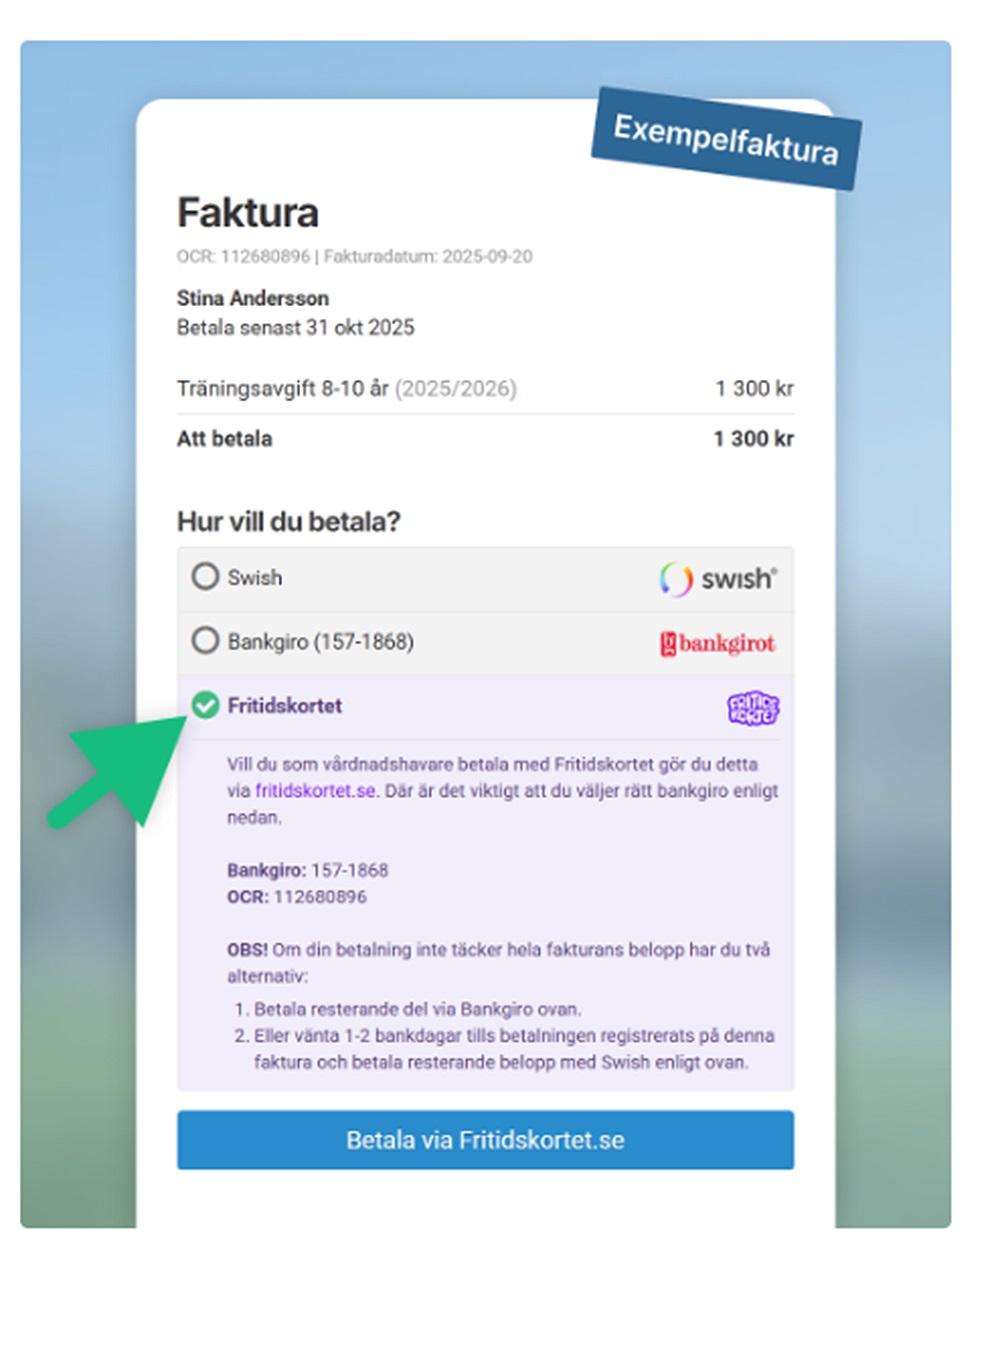This screenshot has width=1000, height=1370.
Task: Click the checked Fritidskortet radio button
Action: (x=205, y=705)
